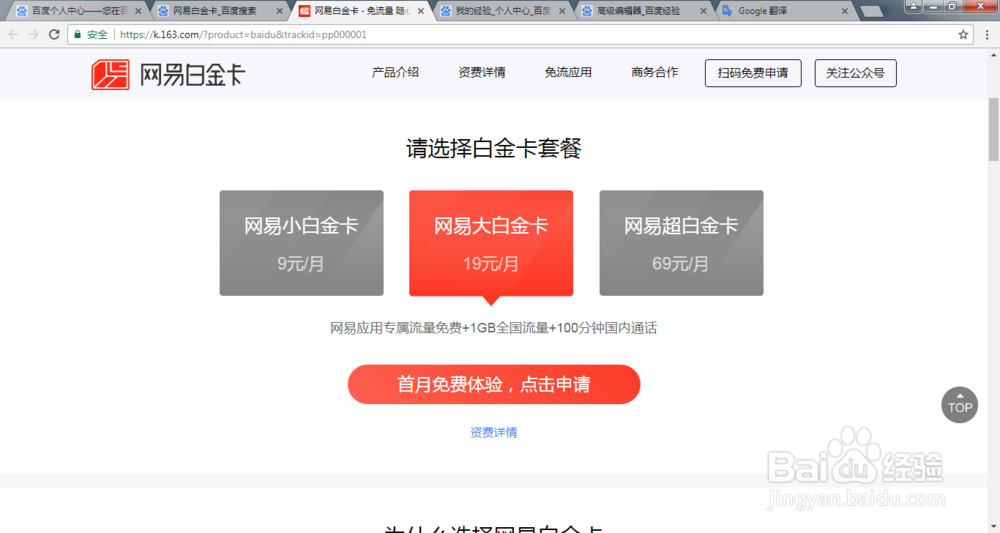Click the Chrome user profile icon
This screenshot has height=533, width=1000.
pyautogui.click(x=913, y=6)
